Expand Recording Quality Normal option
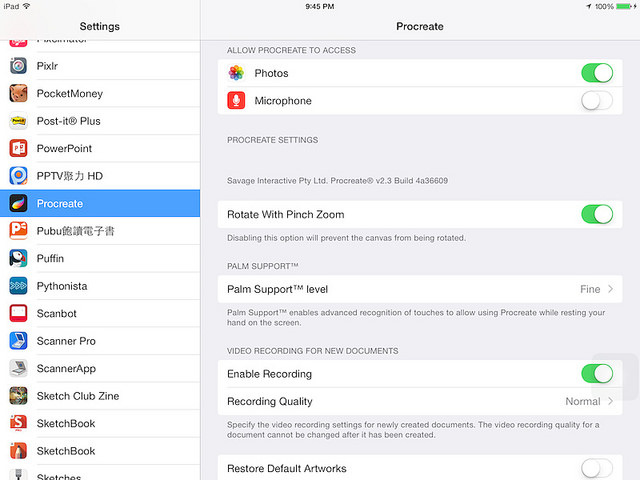640x480 pixels. (589, 401)
